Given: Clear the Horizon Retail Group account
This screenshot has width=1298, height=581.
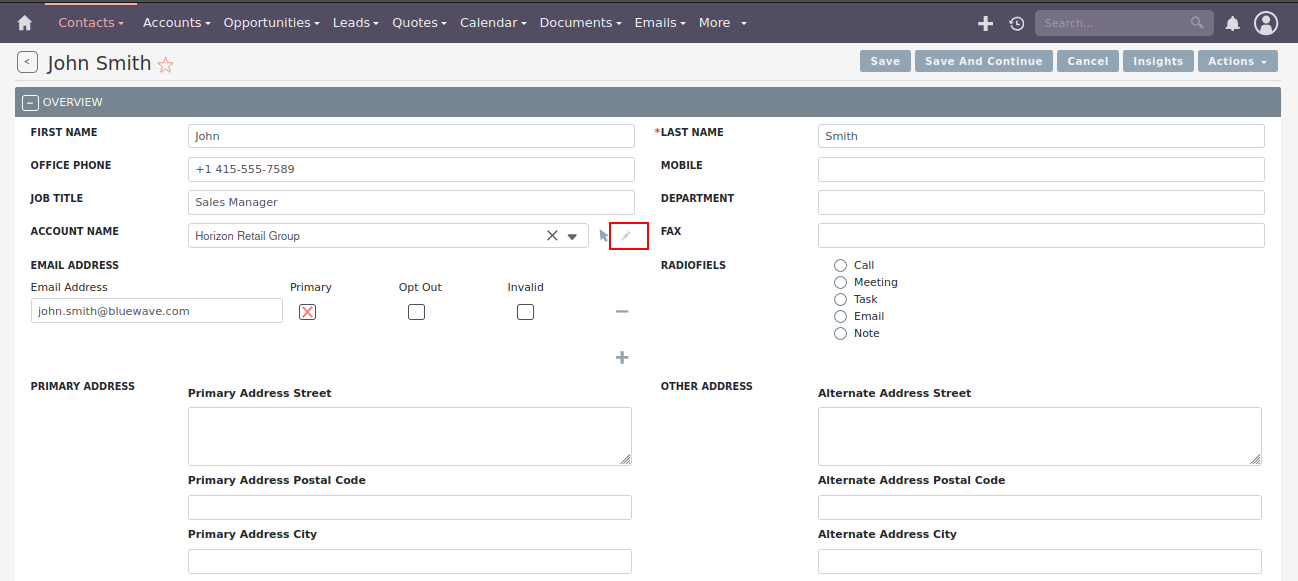Looking at the screenshot, I should coord(552,236).
